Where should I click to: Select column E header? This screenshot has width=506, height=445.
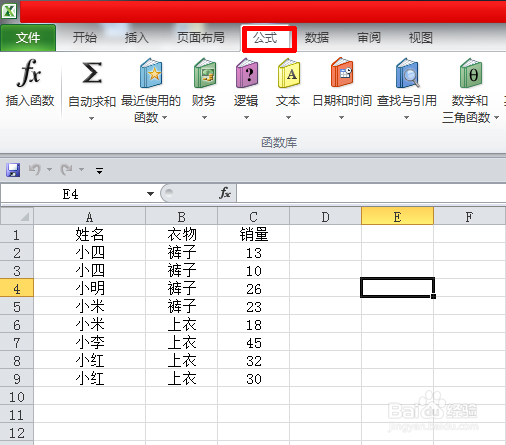(x=397, y=217)
